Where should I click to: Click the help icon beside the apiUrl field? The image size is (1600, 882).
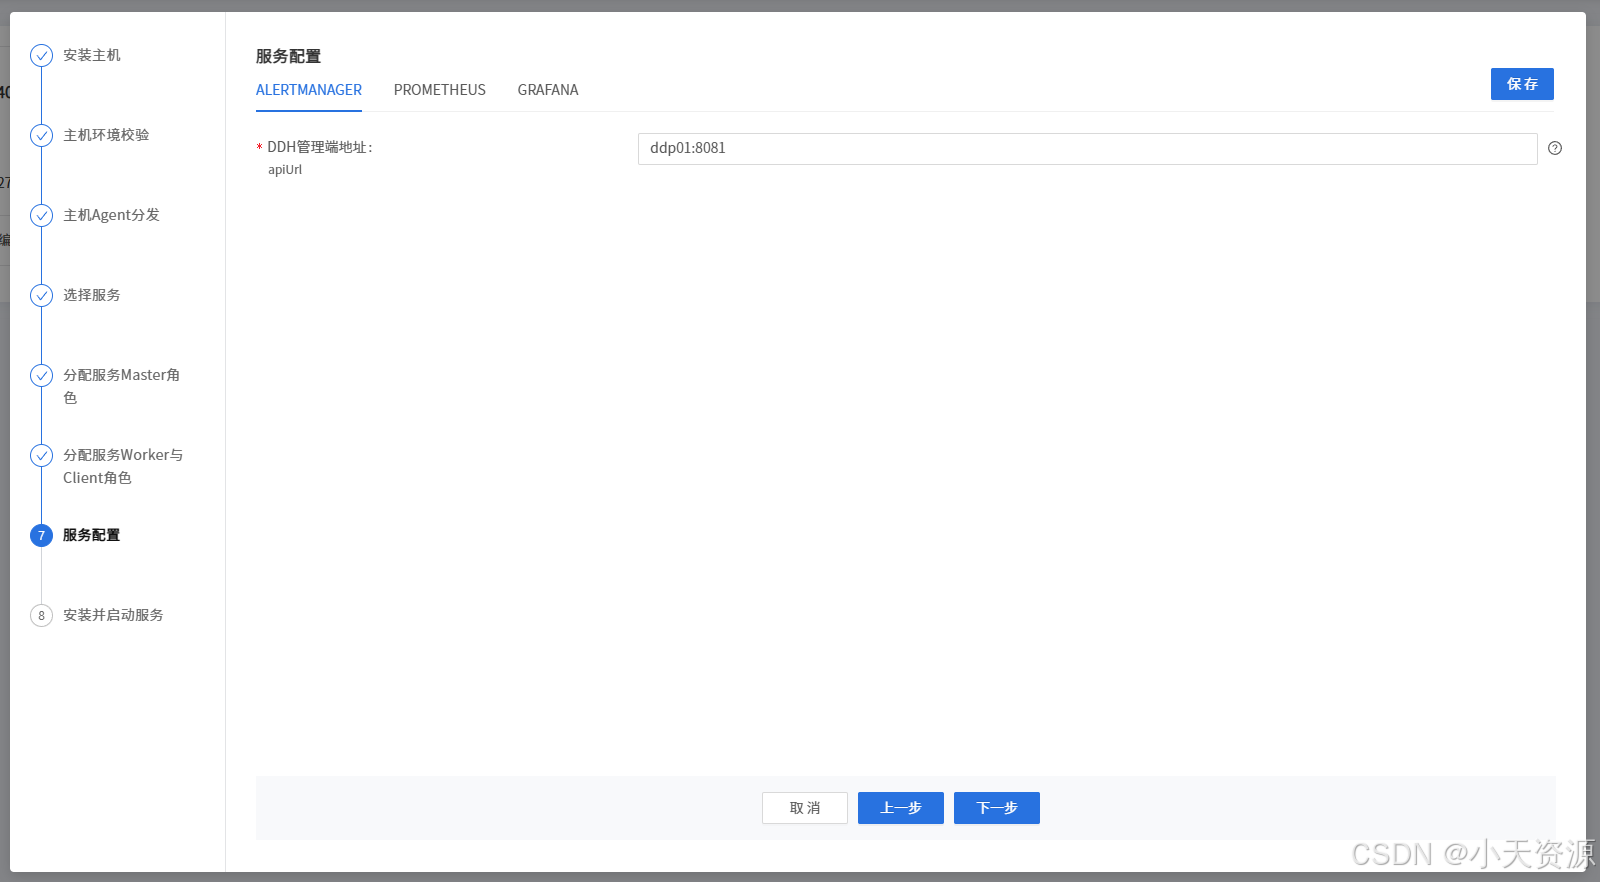tap(1554, 148)
